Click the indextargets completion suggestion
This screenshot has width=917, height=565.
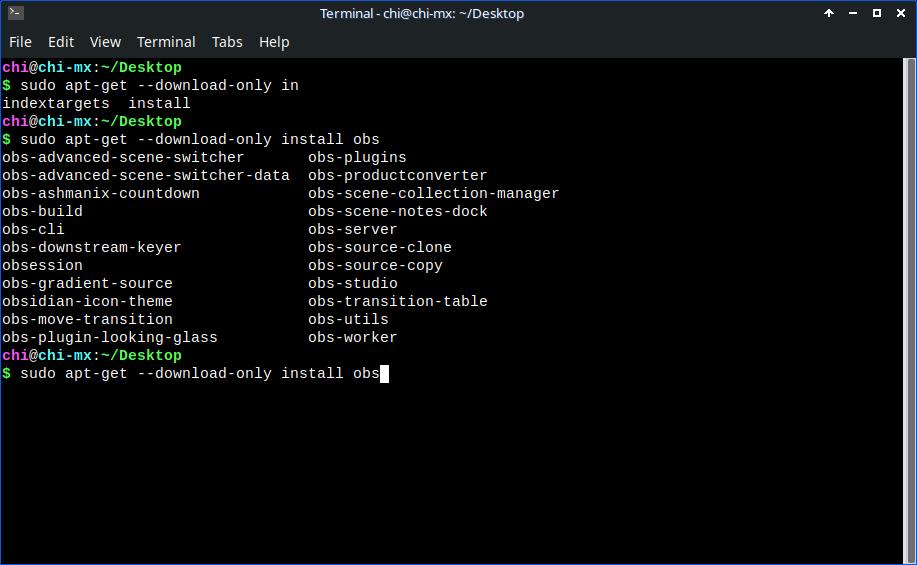56,104
